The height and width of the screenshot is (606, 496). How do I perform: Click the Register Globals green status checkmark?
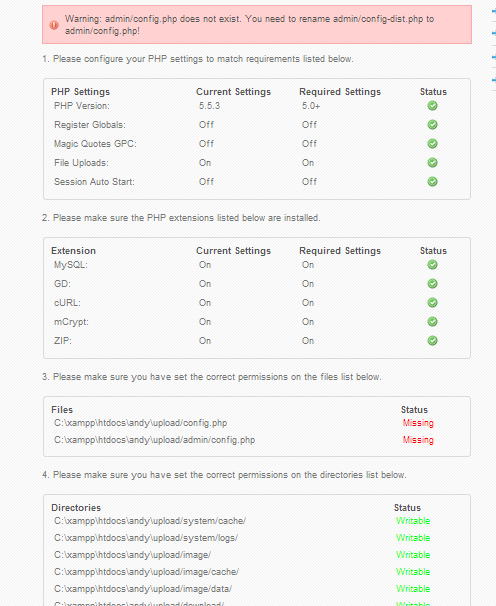coord(432,124)
